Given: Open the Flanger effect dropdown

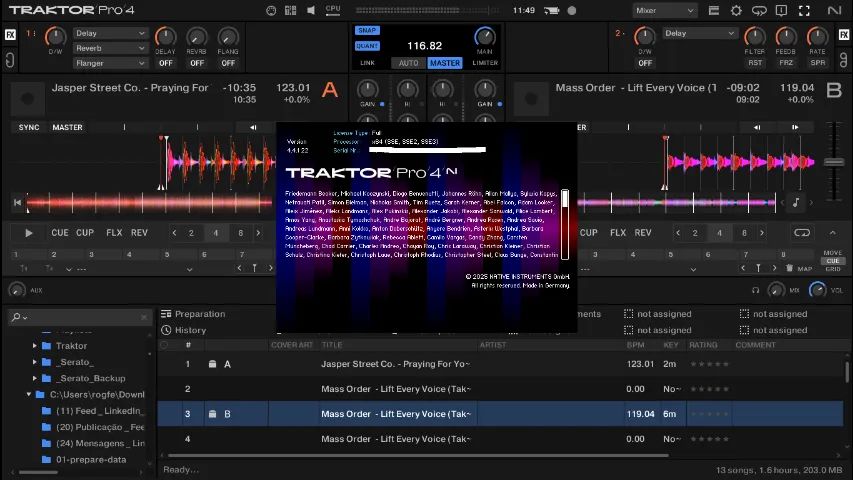Looking at the screenshot, I should pos(110,64).
